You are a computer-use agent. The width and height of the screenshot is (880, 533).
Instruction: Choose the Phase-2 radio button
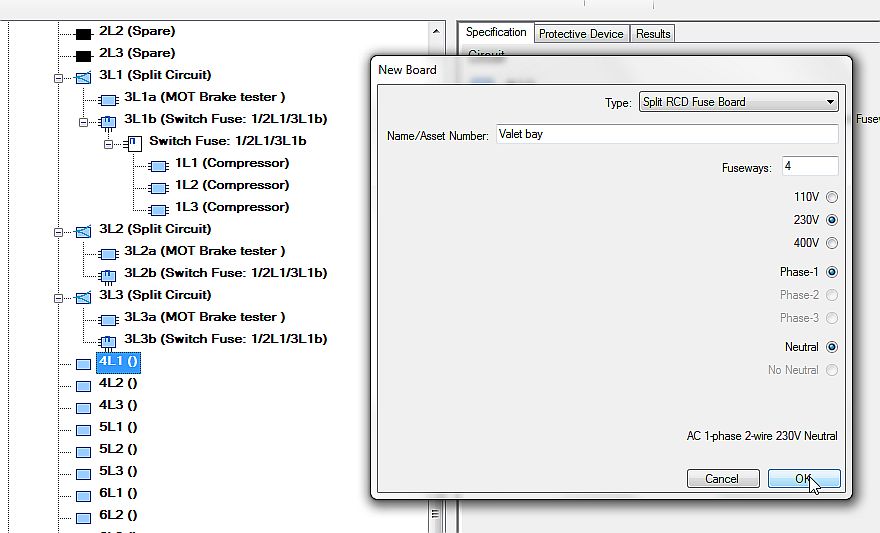(832, 295)
